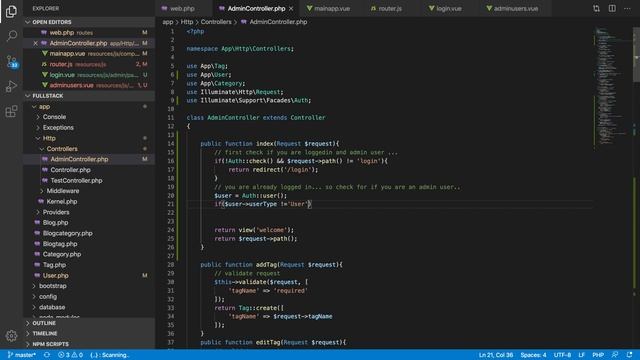Open the Run and Debug view
Image resolution: width=640 pixels, height=360 pixels.
pos(11,87)
